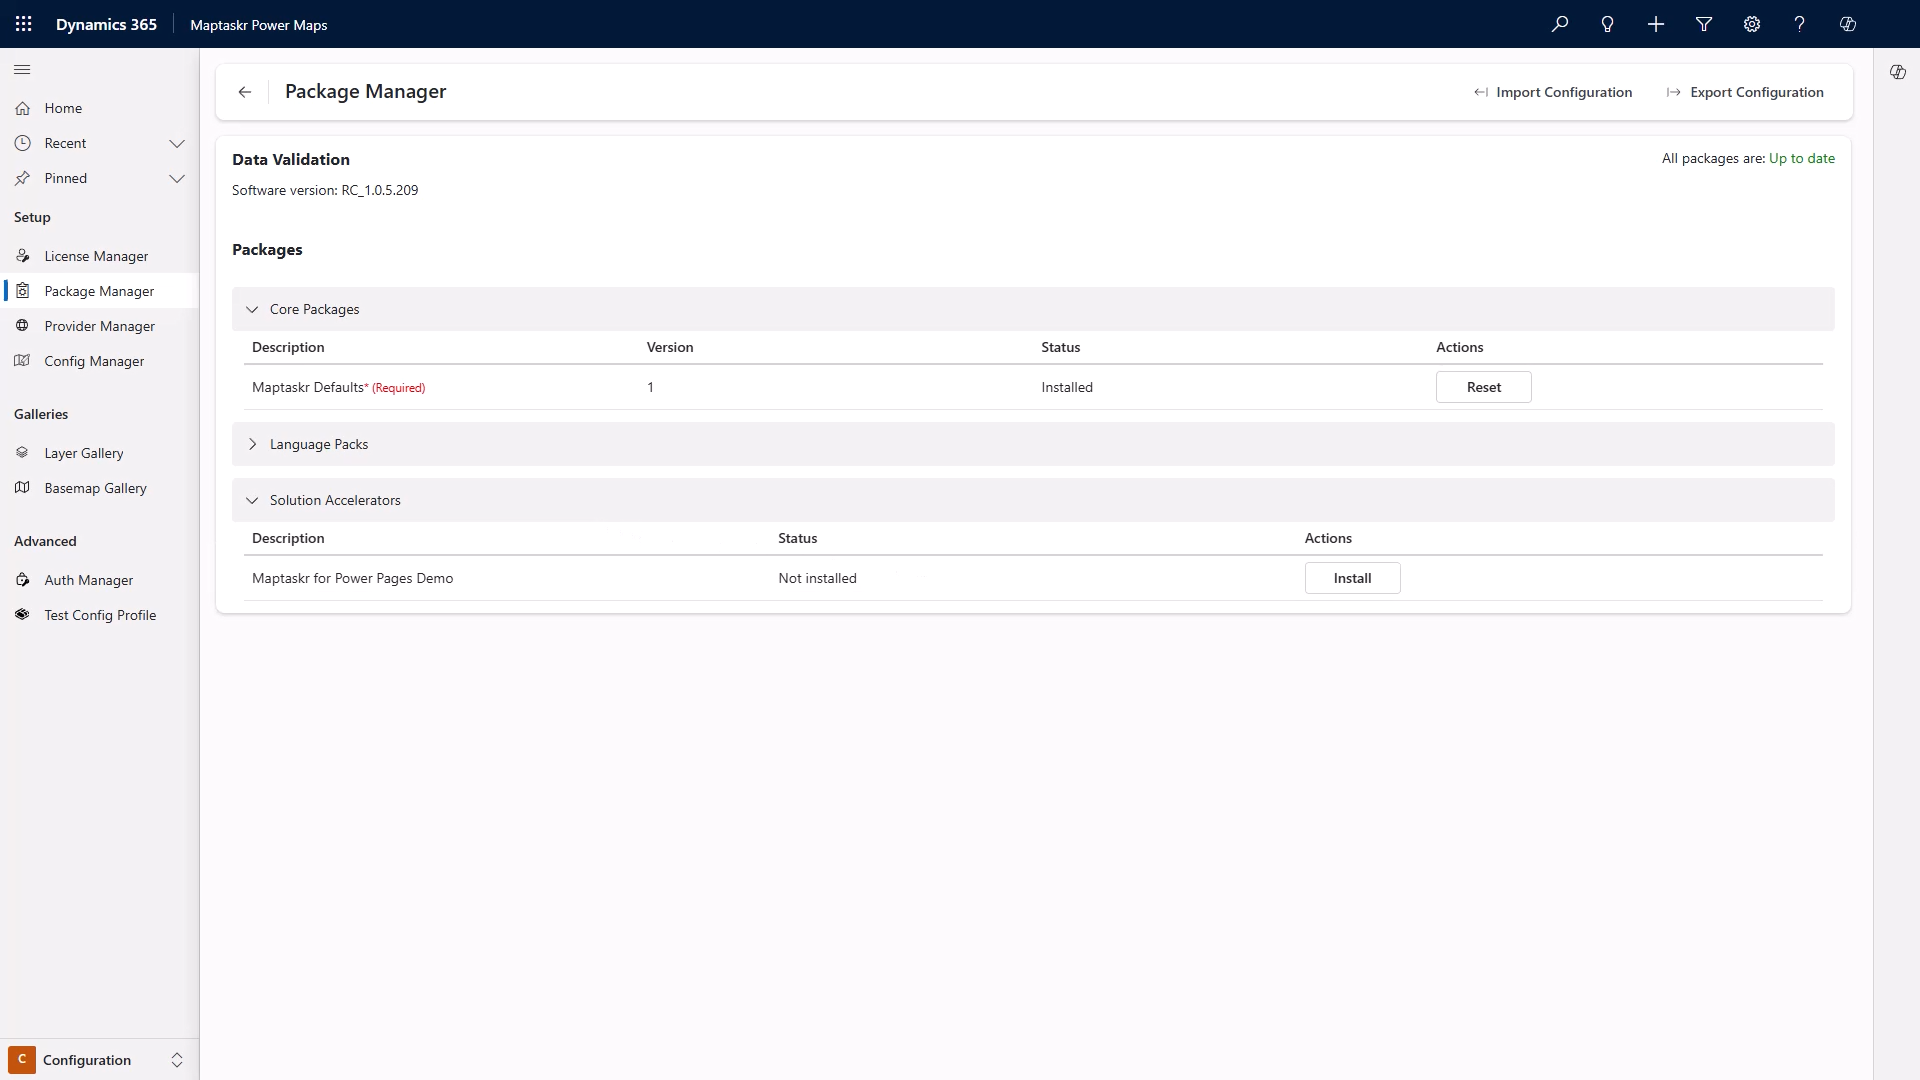Launch Copilot from the top bar
The height and width of the screenshot is (1080, 1920).
point(1847,24)
